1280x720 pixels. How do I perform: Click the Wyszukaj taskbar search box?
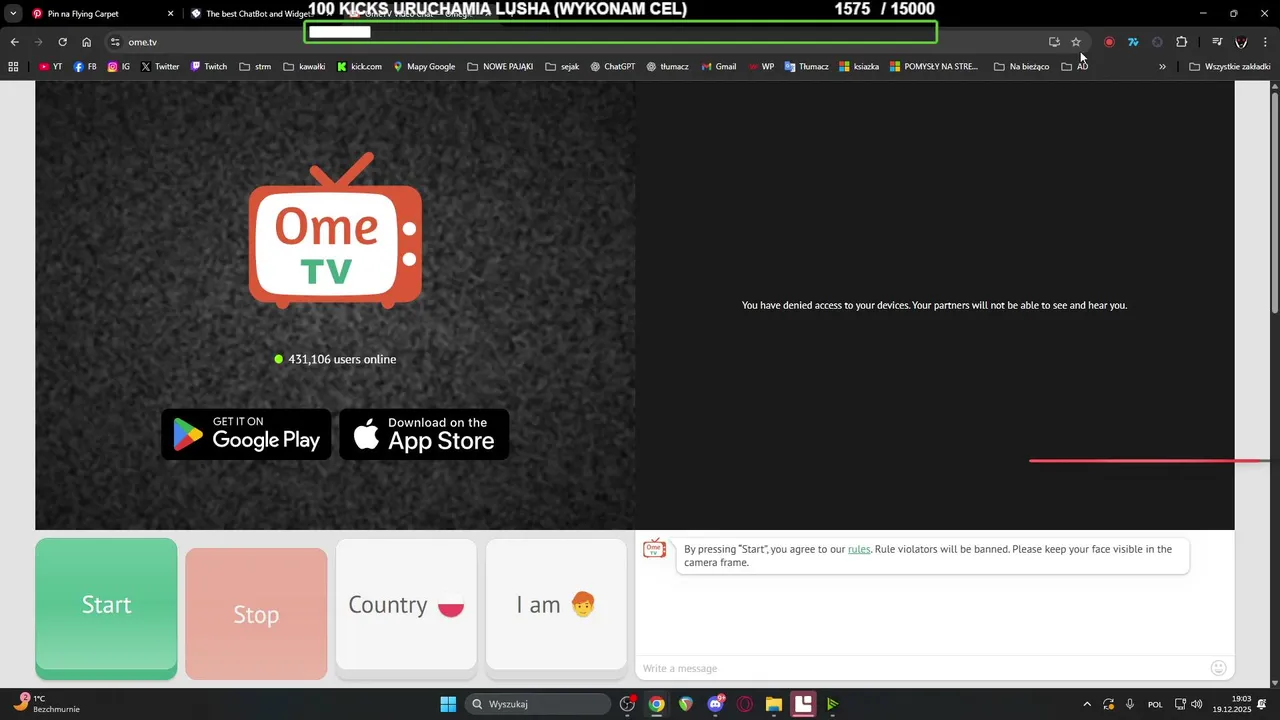click(x=538, y=704)
